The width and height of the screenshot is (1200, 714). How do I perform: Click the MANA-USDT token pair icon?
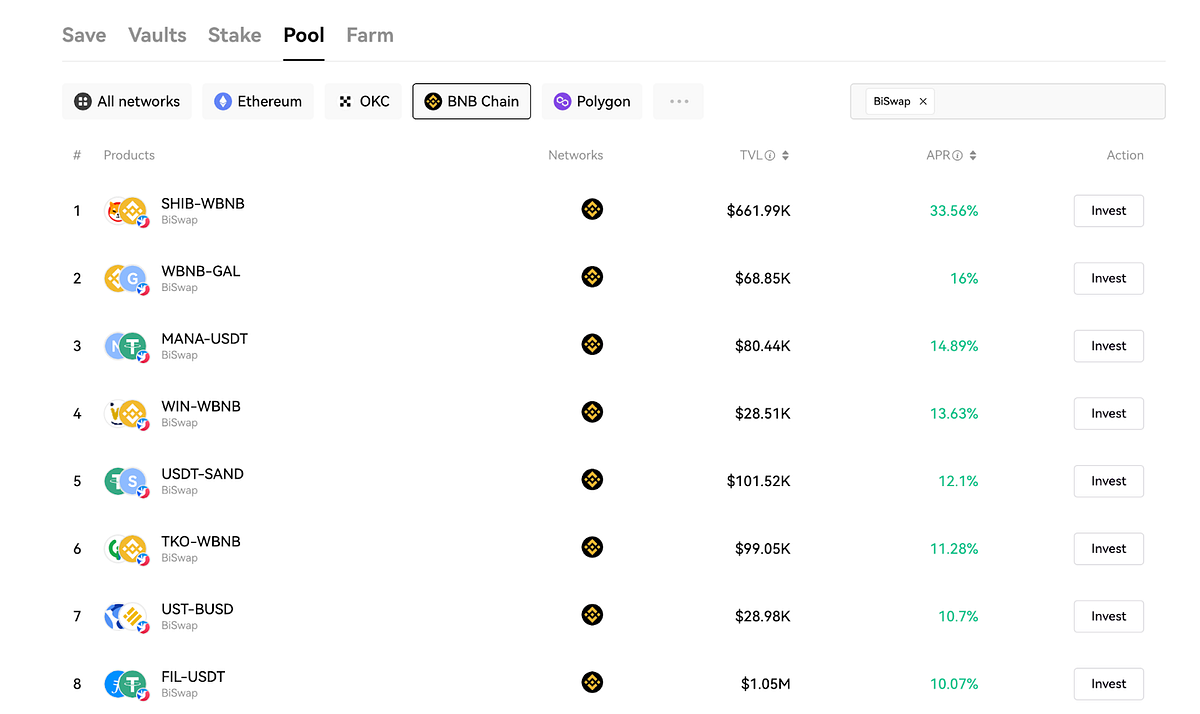pyautogui.click(x=126, y=346)
